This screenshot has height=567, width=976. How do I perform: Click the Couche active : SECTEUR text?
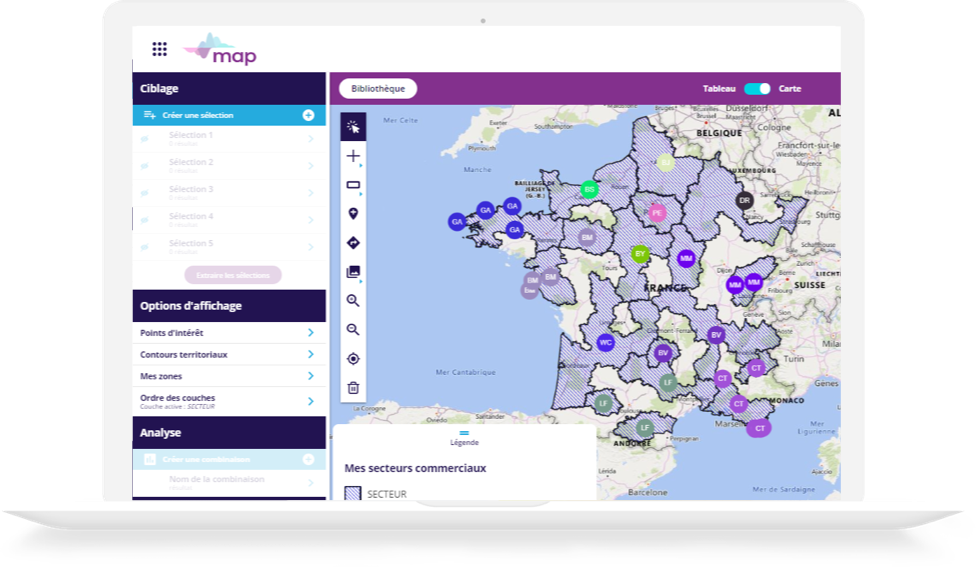[x=177, y=406]
